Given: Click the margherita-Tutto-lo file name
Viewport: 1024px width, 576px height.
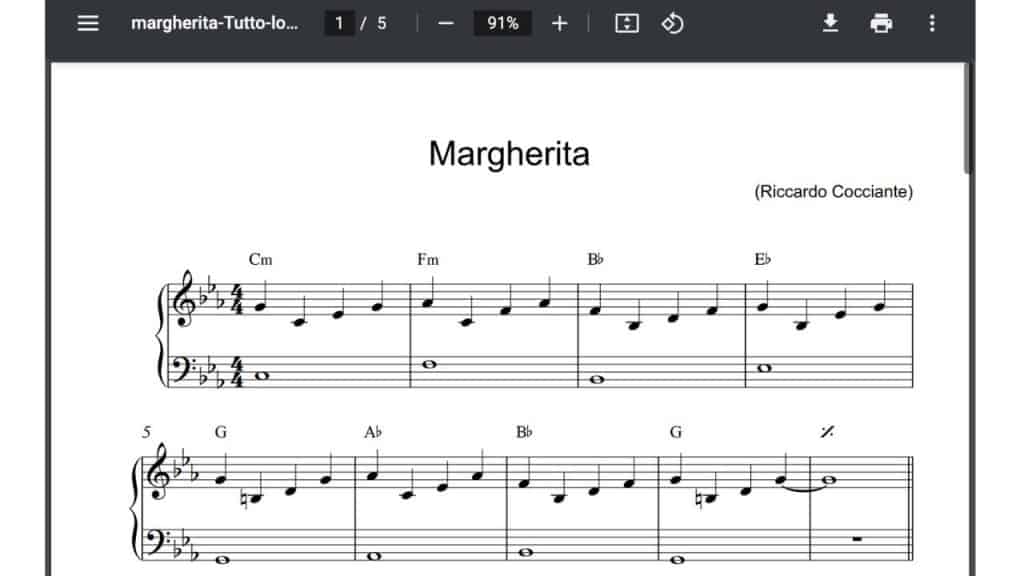Looking at the screenshot, I should (214, 23).
